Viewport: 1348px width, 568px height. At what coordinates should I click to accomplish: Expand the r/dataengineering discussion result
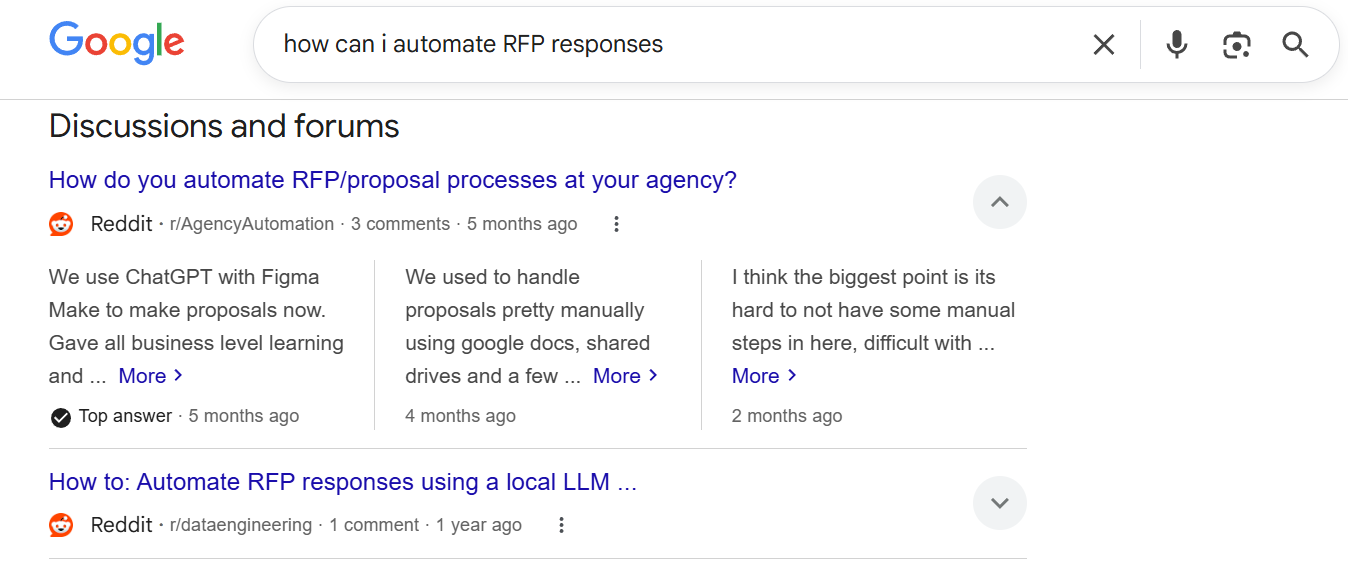point(1000,503)
